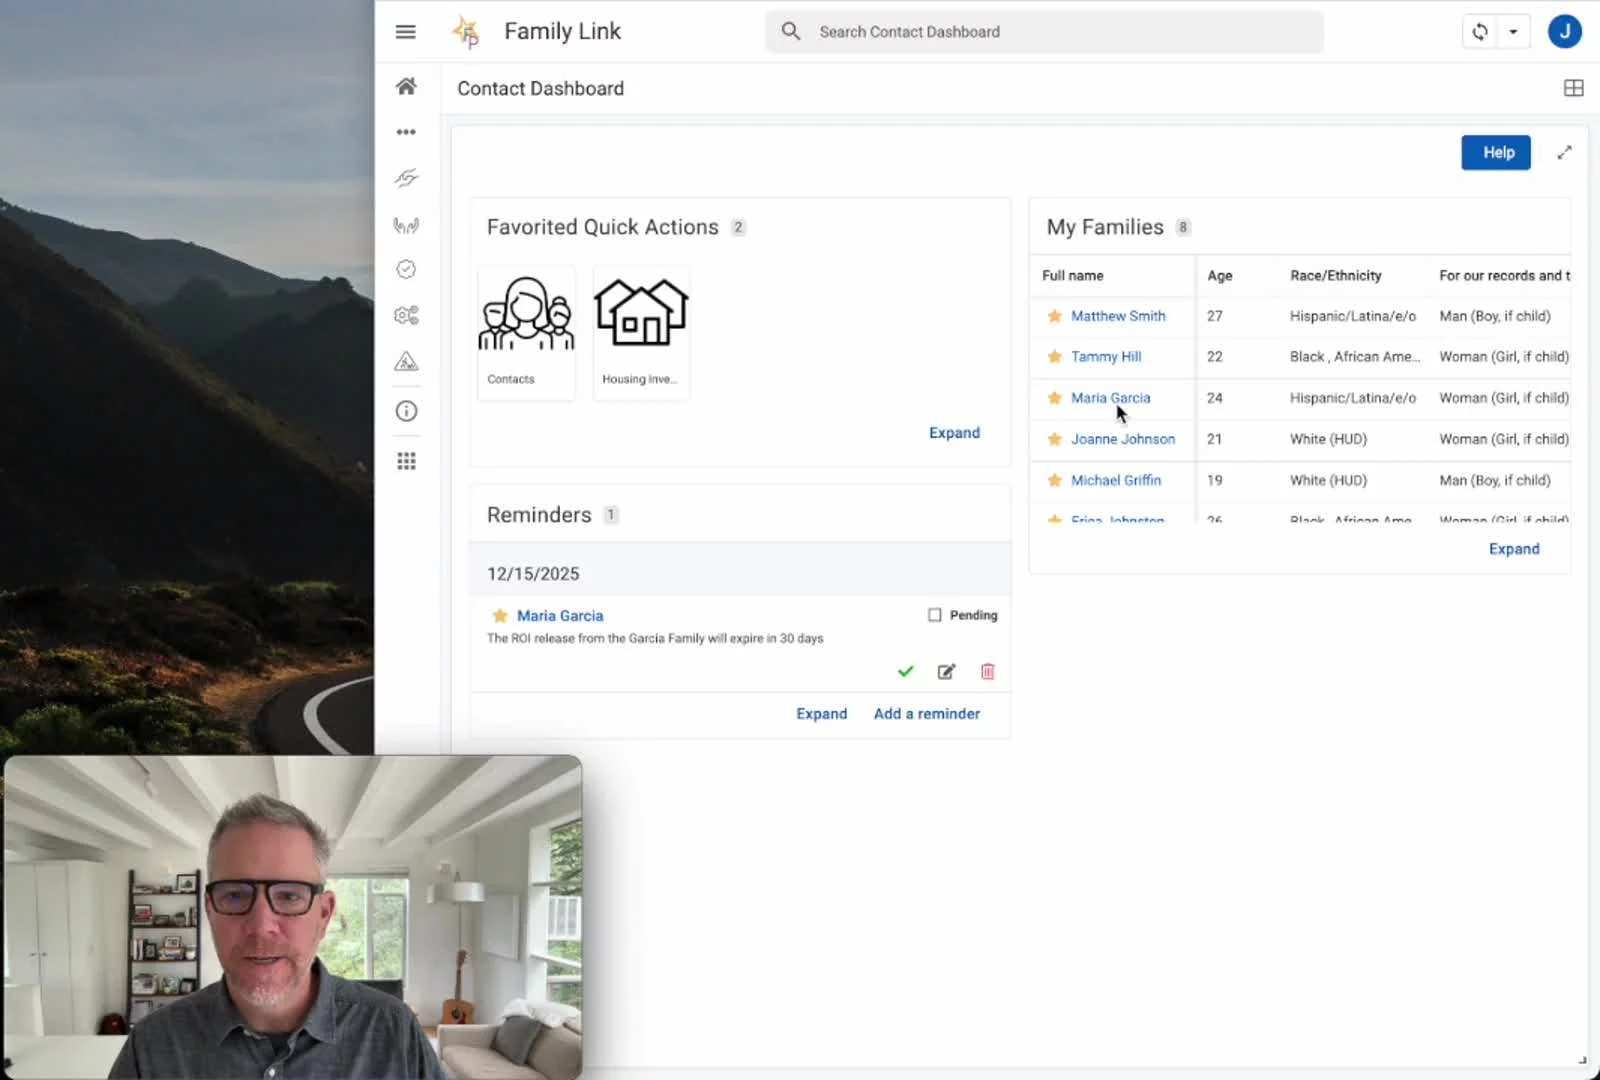Expand the Favorited Quick Actions panel

[954, 433]
